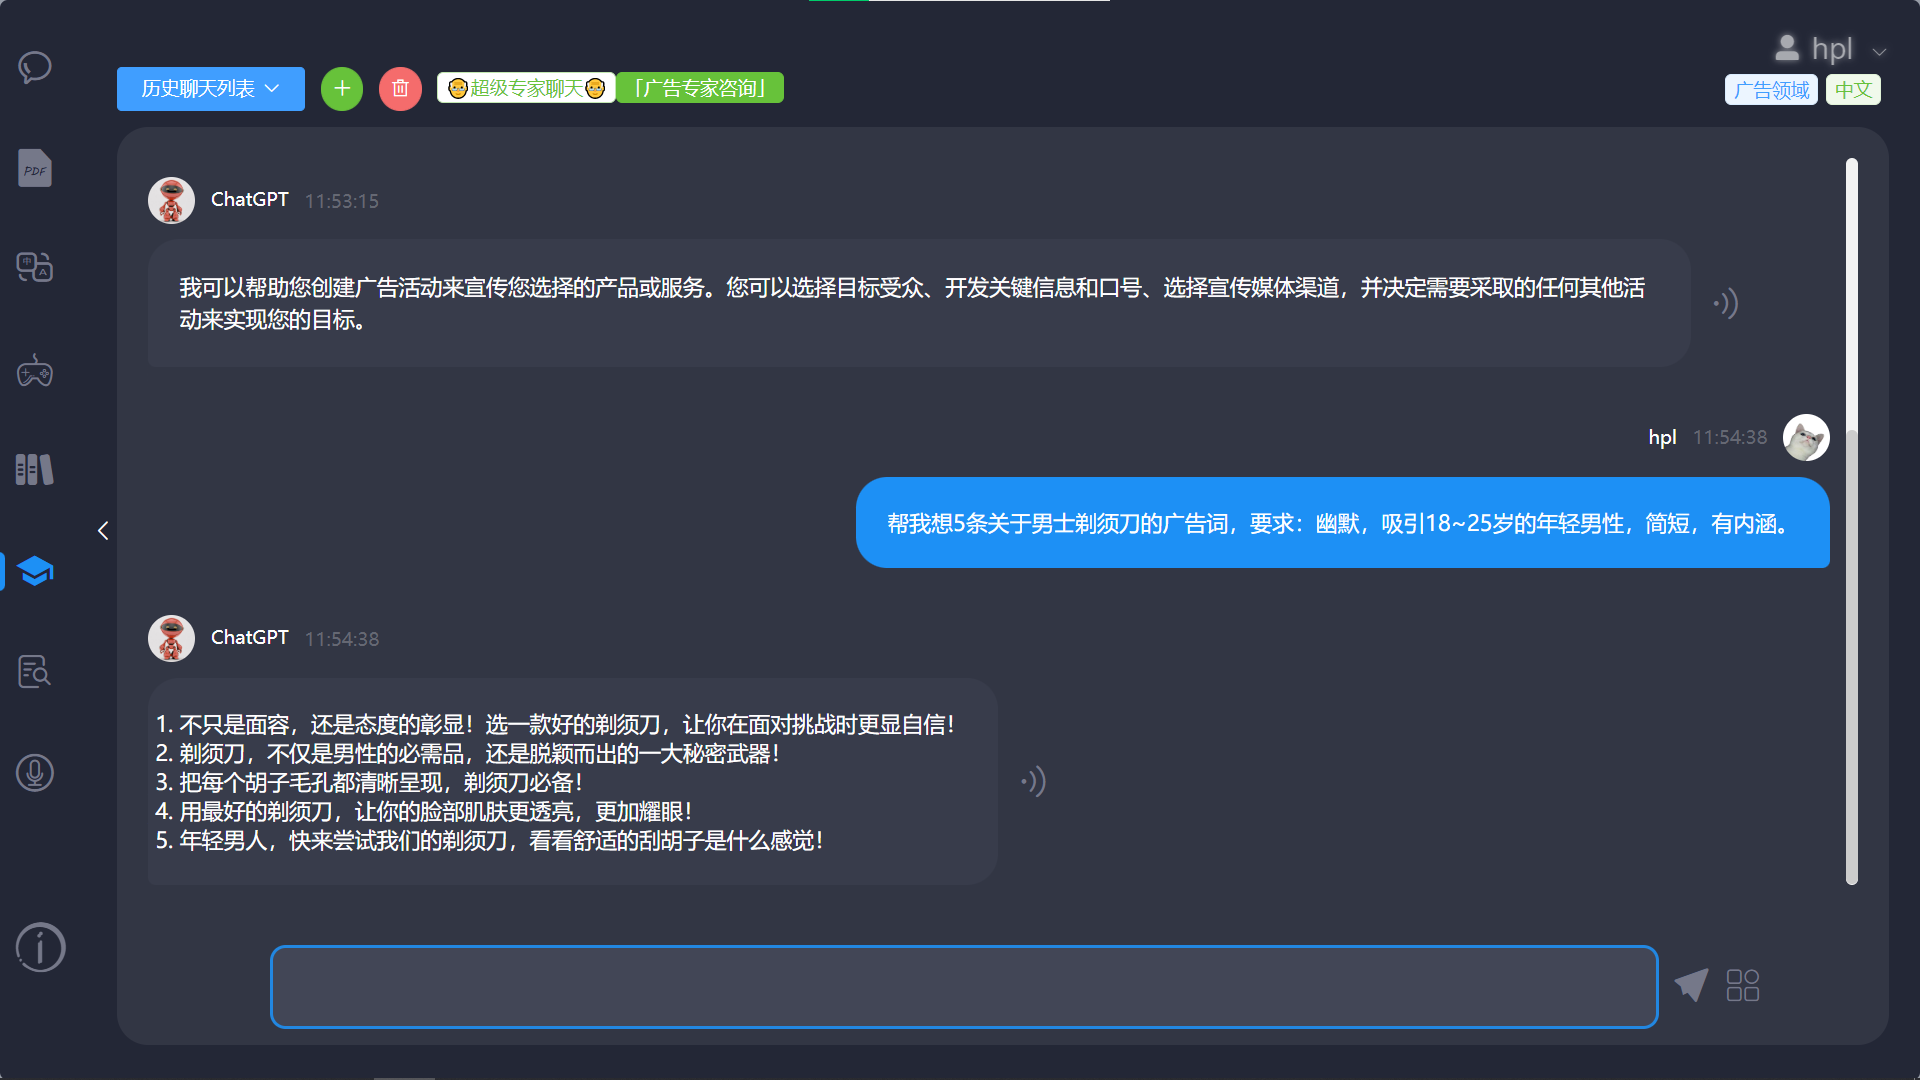Click the green new chat plus button
The width and height of the screenshot is (1920, 1080).
coord(342,89)
